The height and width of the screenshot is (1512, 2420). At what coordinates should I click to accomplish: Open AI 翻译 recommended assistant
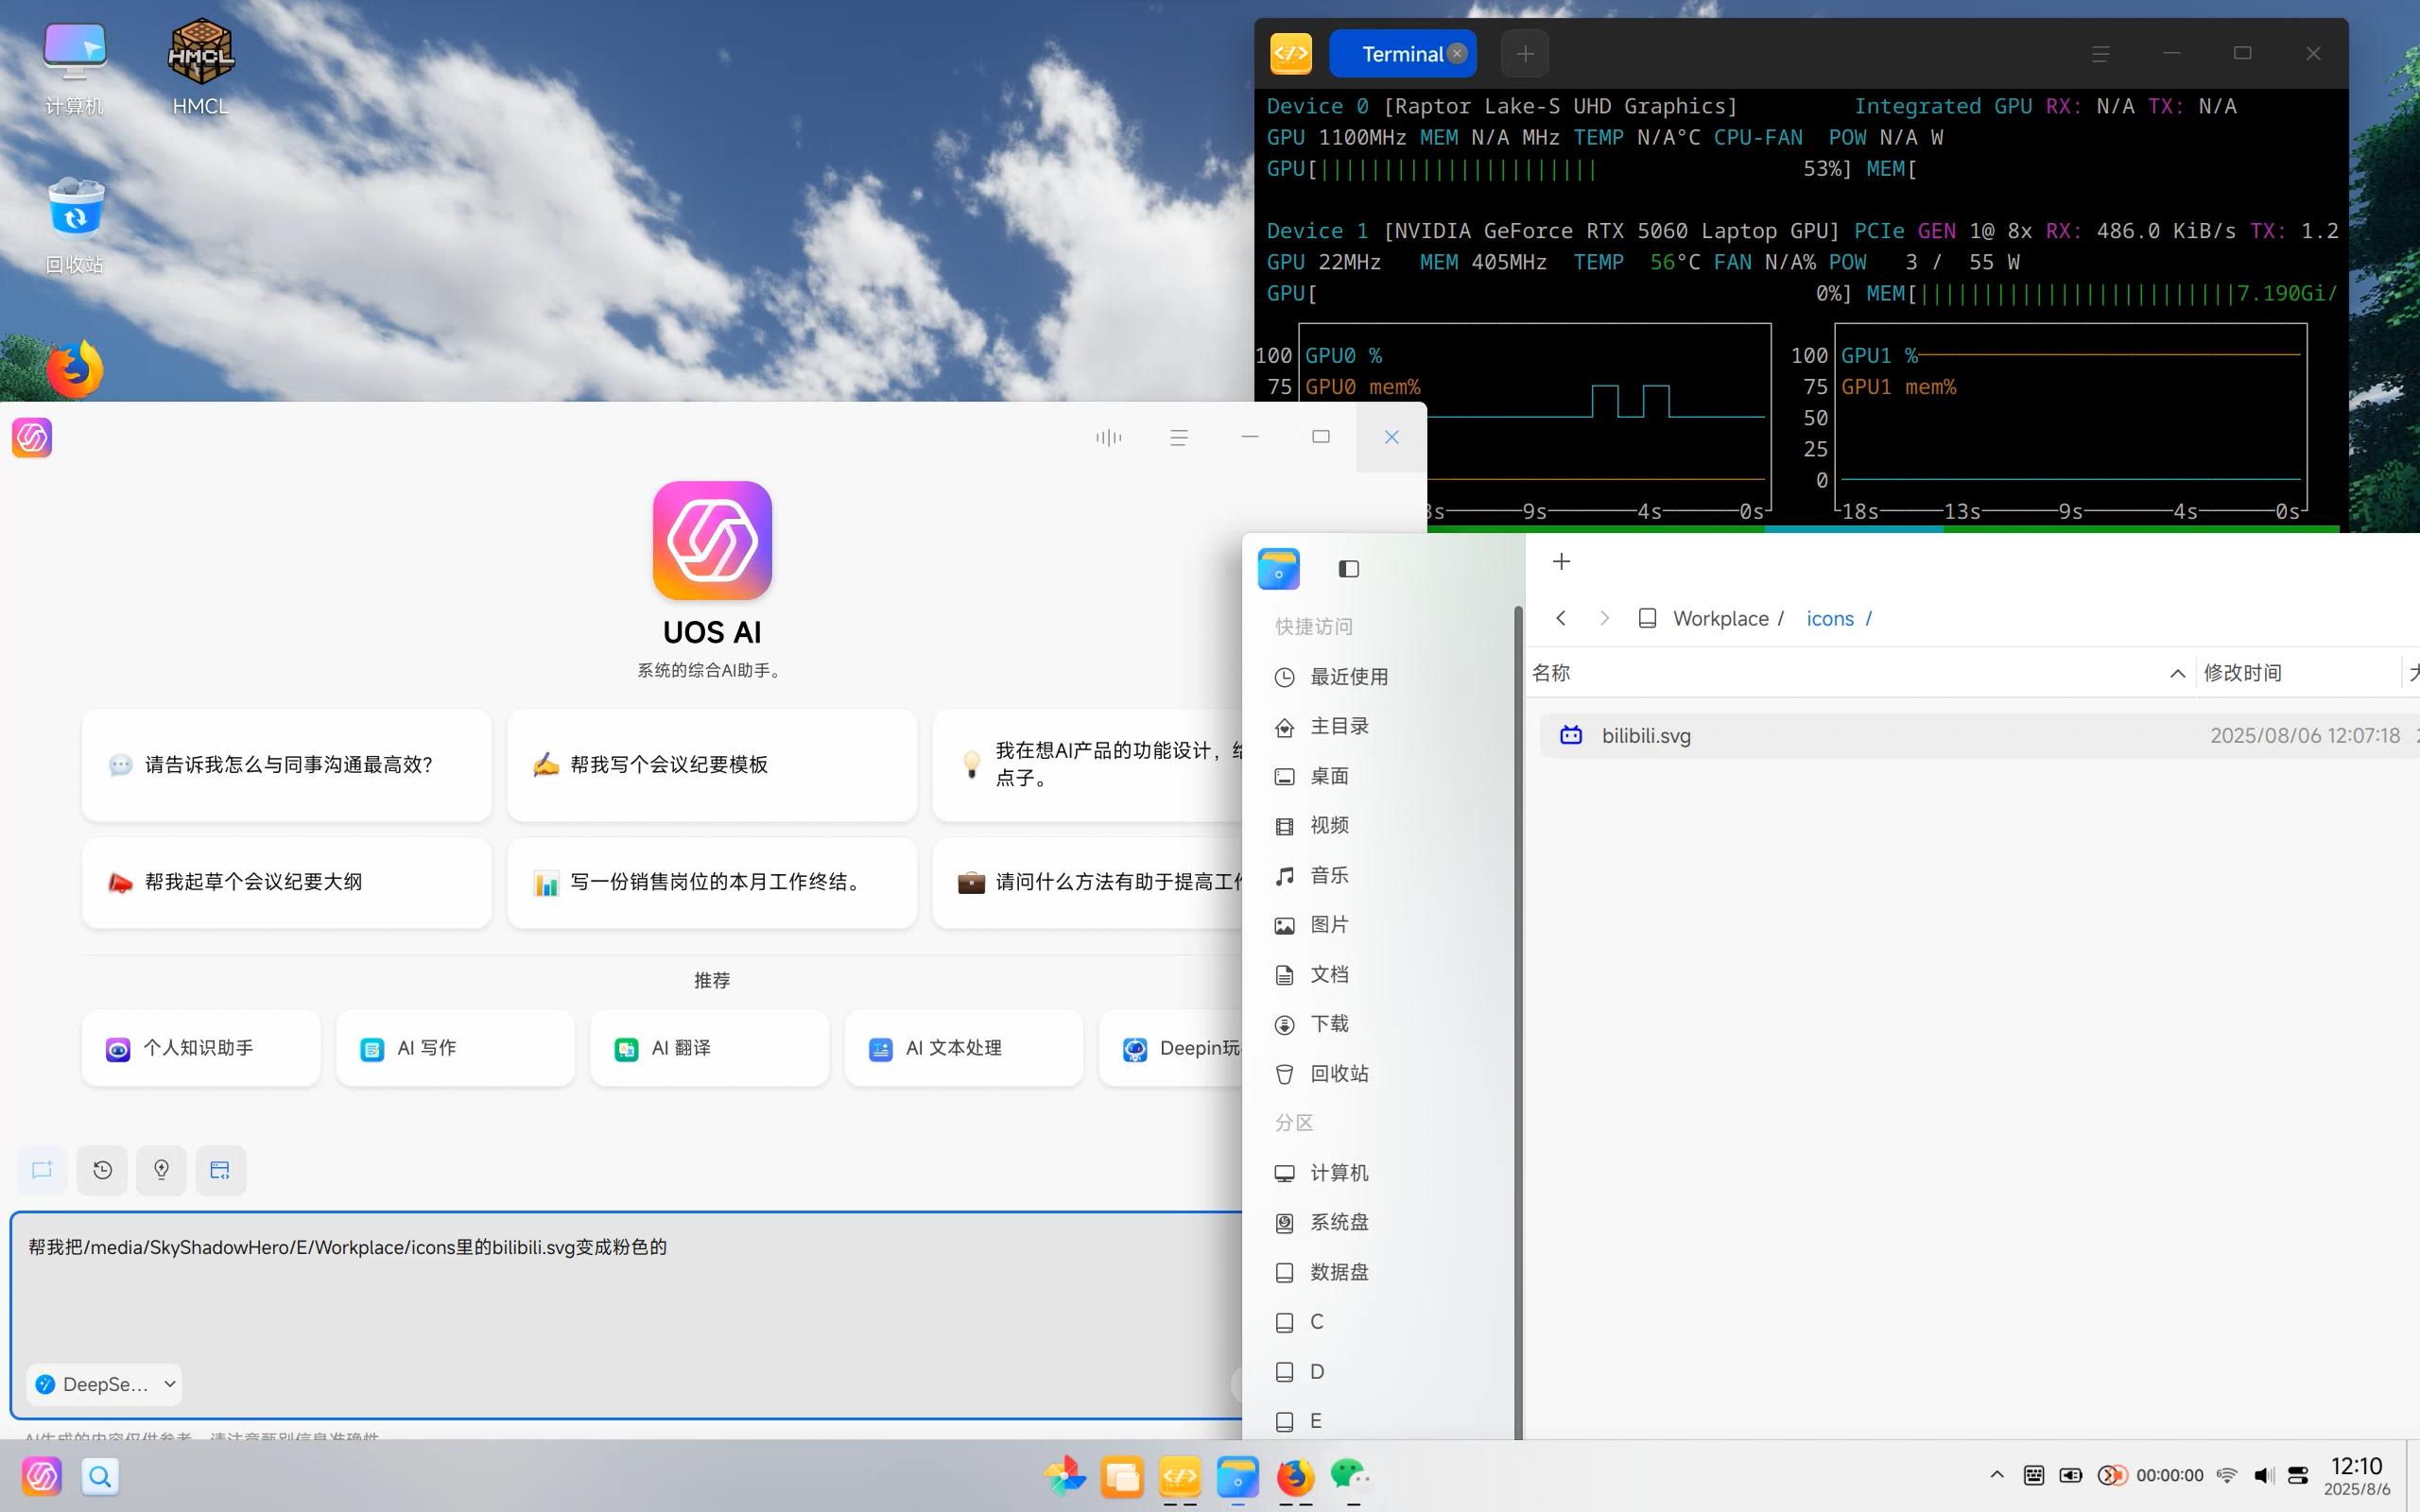point(709,1048)
